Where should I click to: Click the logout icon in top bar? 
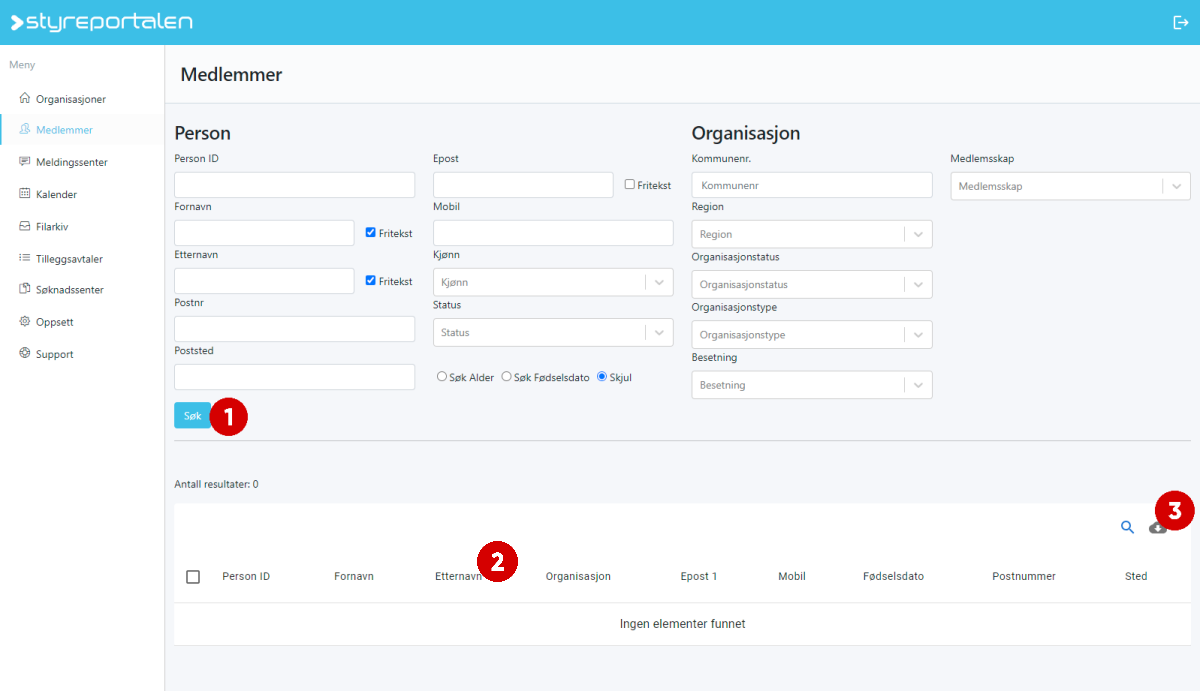point(1180,23)
